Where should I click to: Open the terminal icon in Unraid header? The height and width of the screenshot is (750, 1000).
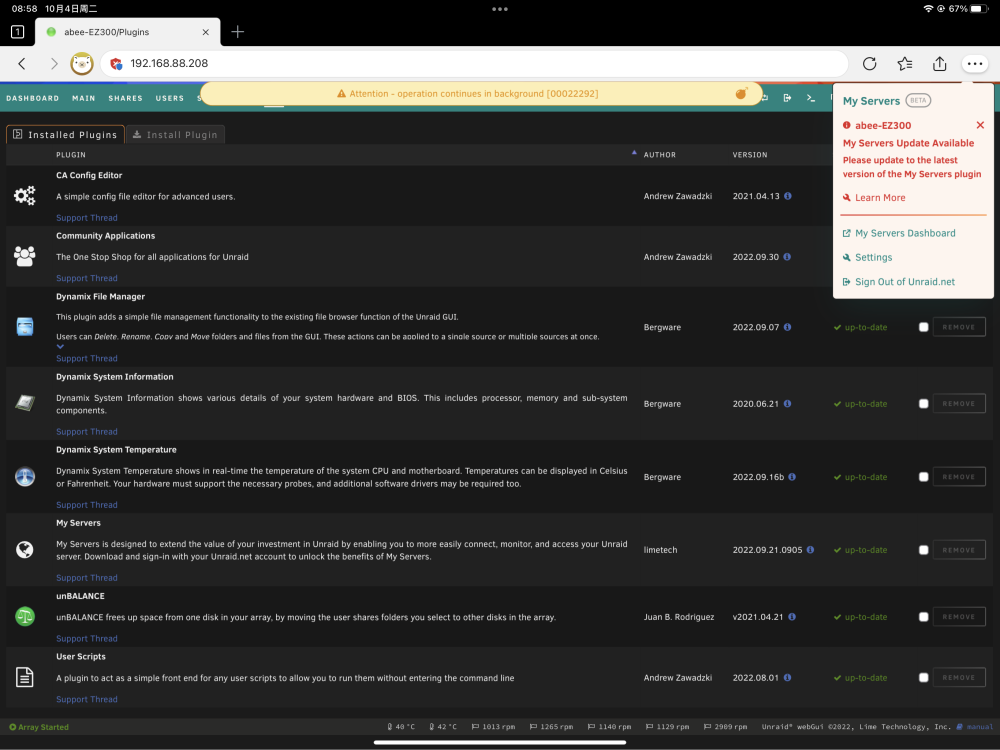click(x=811, y=98)
